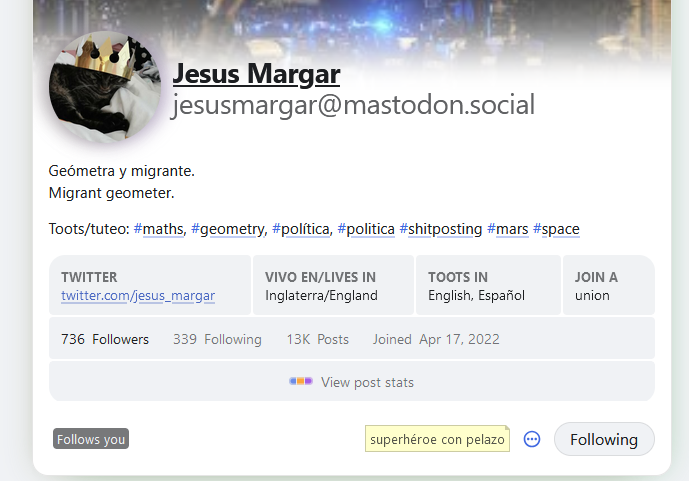Toggle the Following button
Viewport: 689px width, 481px height.
click(604, 439)
